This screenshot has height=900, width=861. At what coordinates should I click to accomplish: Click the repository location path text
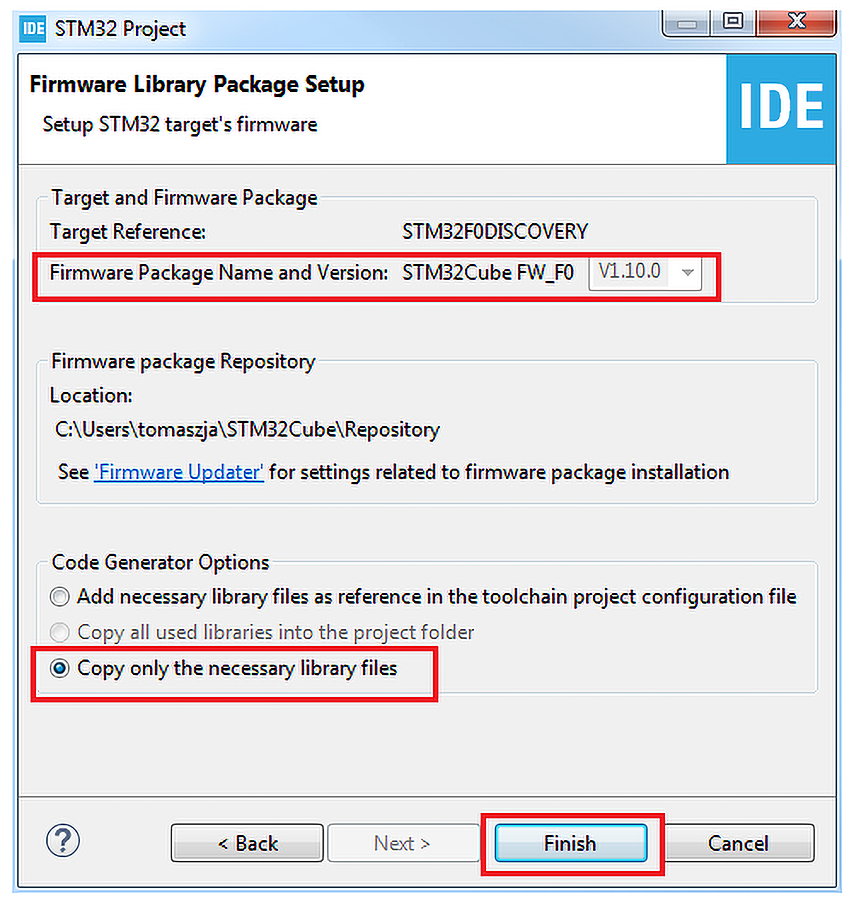pyautogui.click(x=247, y=430)
